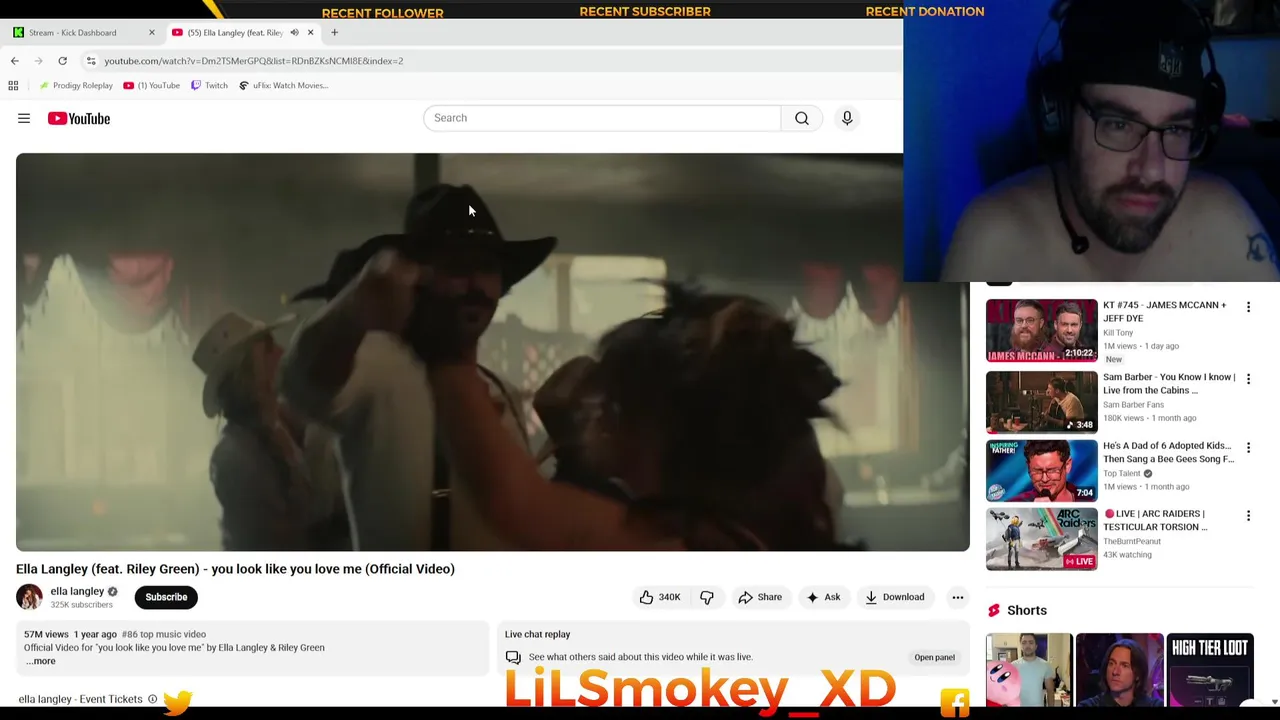Click the live chat replay chat icon

(x=513, y=657)
